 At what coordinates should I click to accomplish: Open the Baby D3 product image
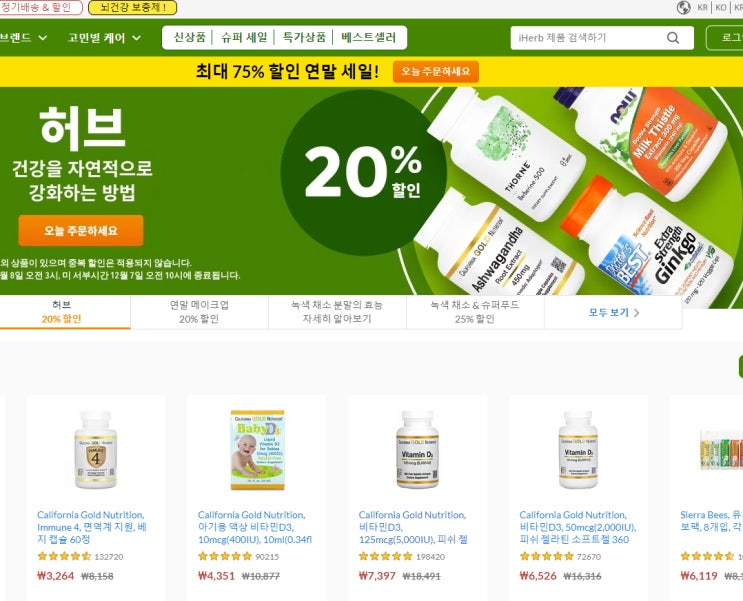[x=257, y=450]
